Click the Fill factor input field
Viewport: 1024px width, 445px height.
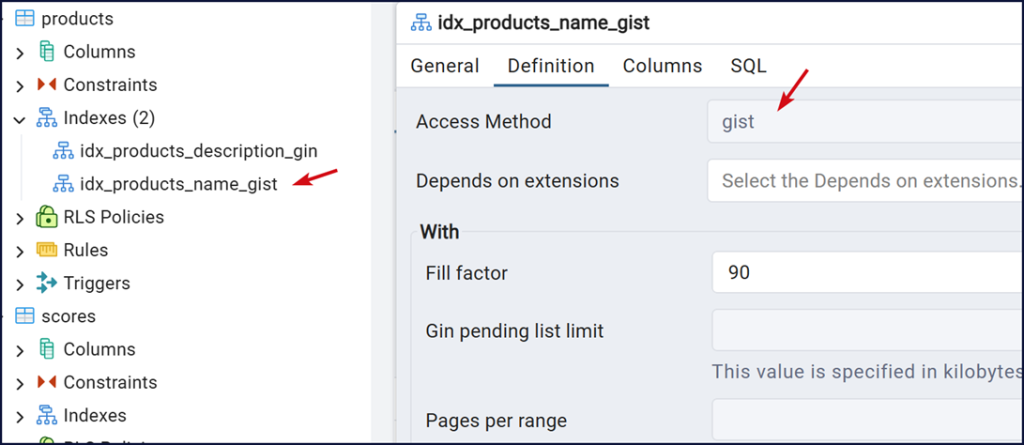coord(865,272)
